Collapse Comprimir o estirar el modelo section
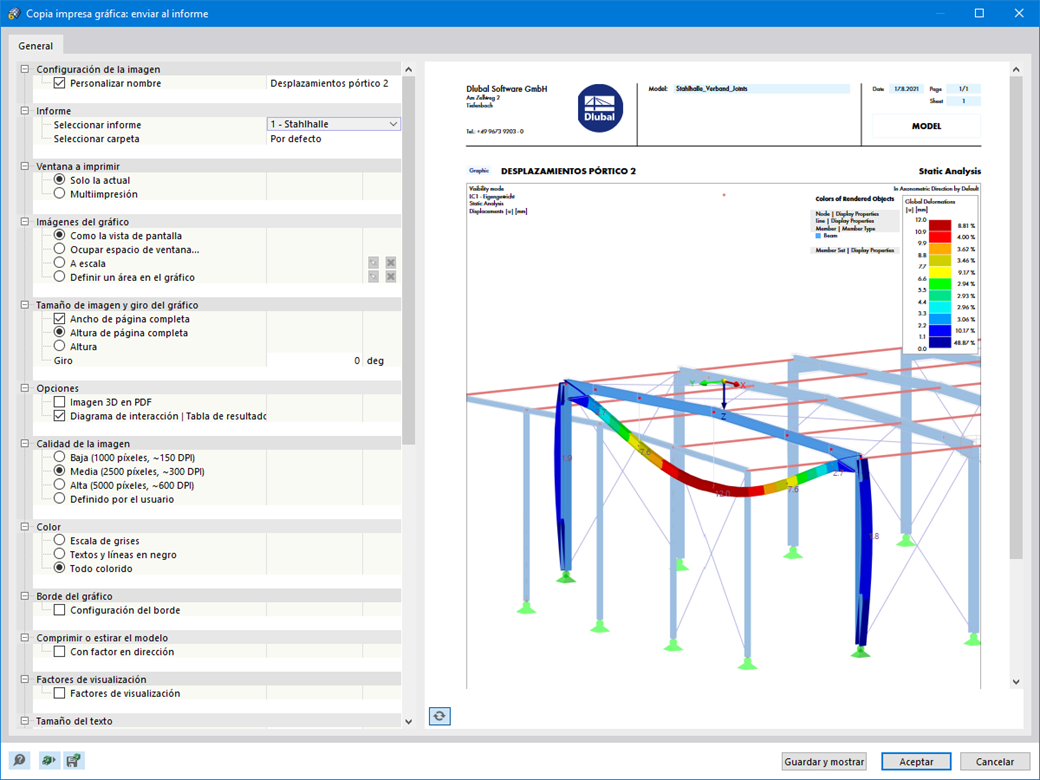 click(25, 637)
